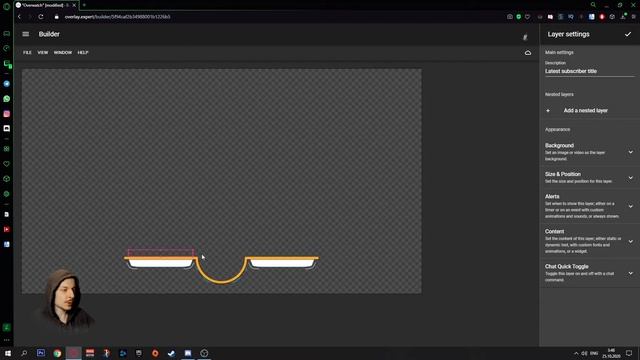Expand the Chat Quick Toggle section
Image resolution: width=640 pixels, height=360 pixels.
click(590, 273)
